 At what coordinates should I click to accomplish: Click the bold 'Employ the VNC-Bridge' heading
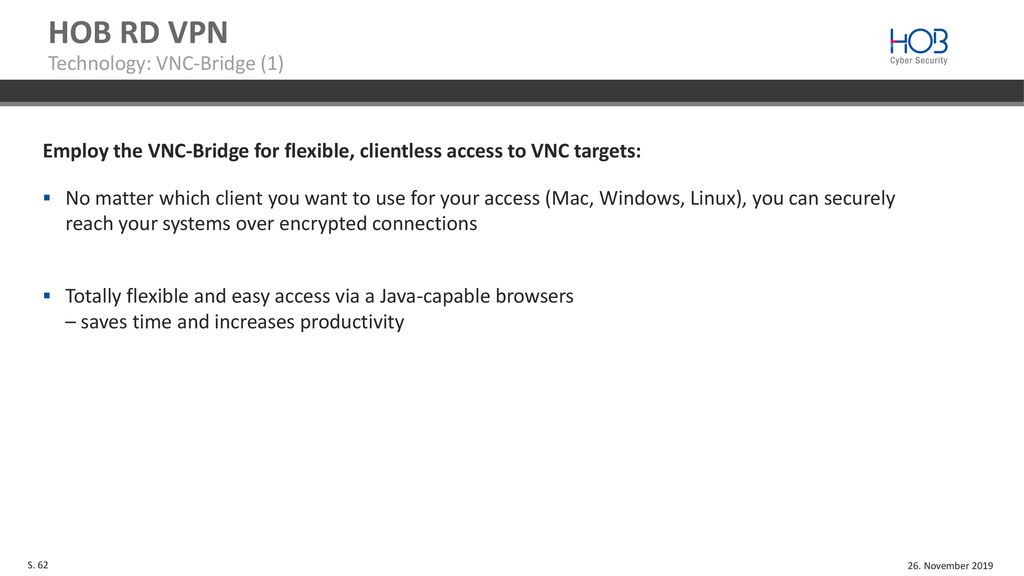[x=342, y=151]
